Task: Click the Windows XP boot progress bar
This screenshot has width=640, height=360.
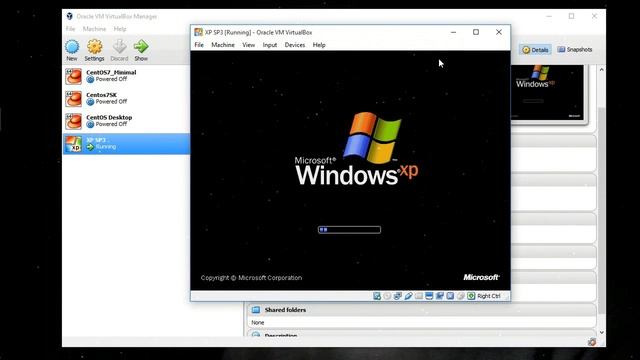Action: 349,230
